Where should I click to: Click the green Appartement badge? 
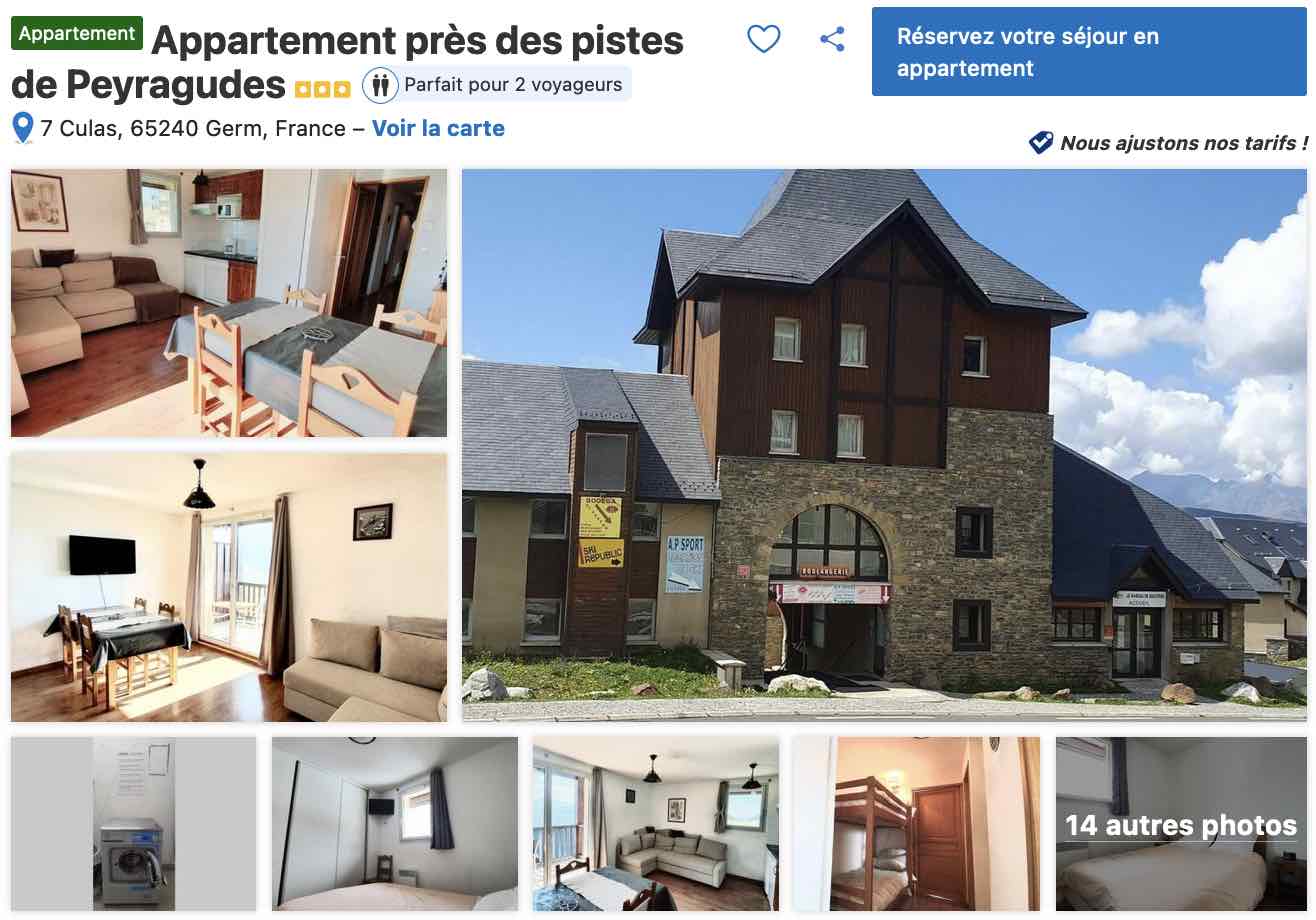click(77, 33)
